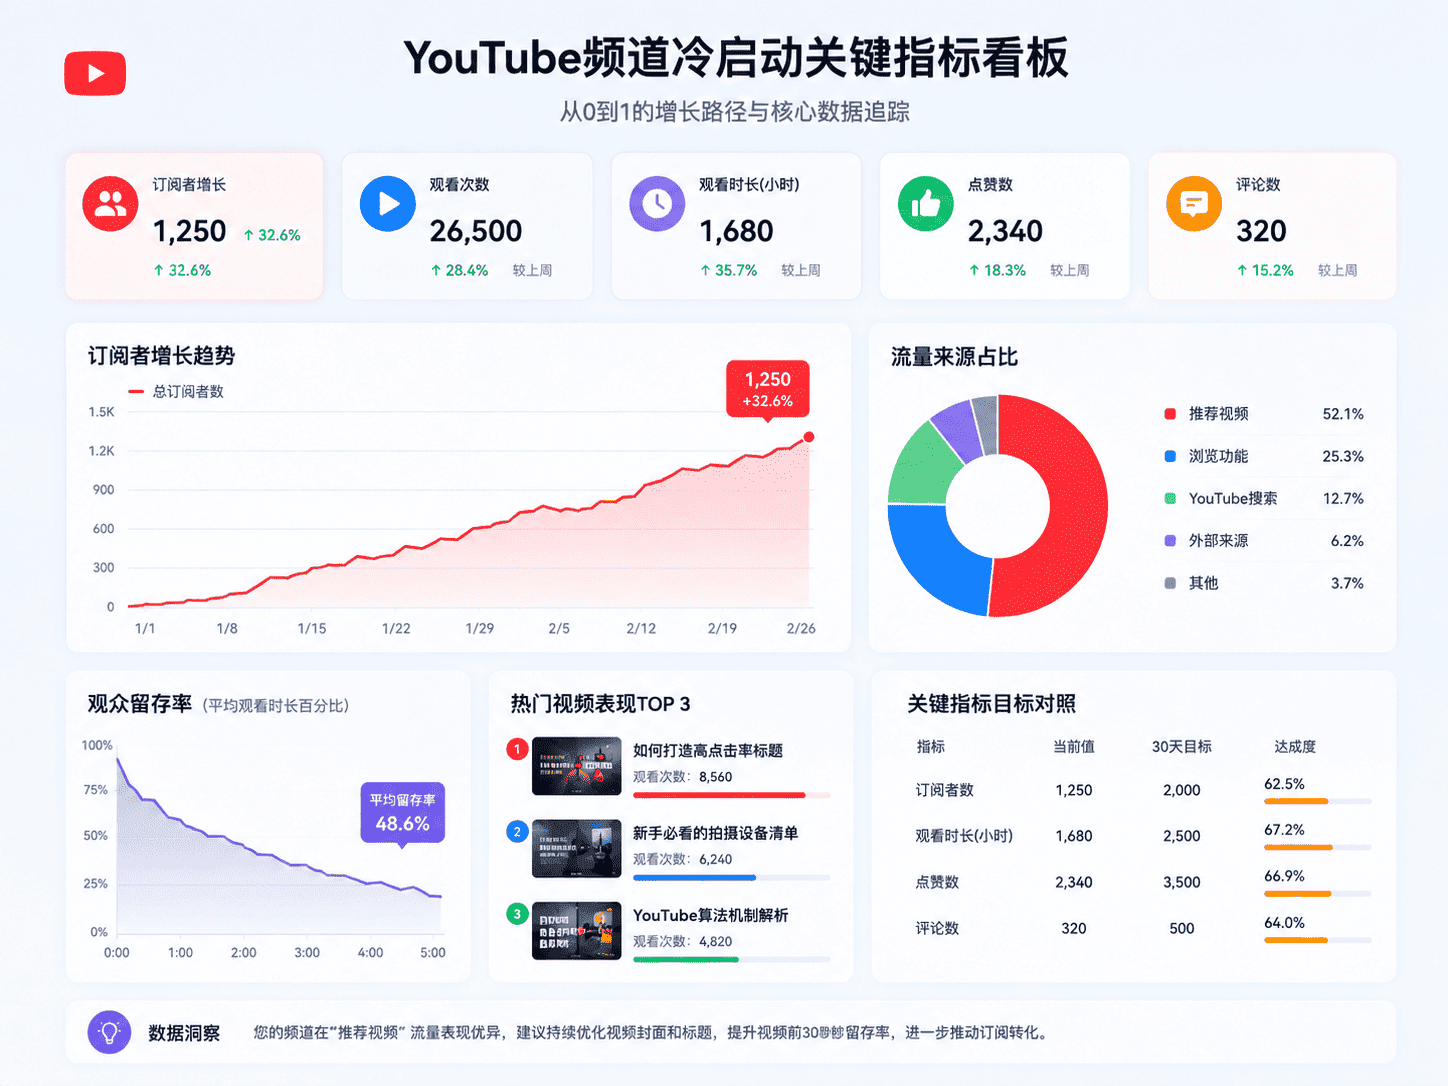Image resolution: width=1448 pixels, height=1086 pixels.
Task: Select the red 推荐视频 legend swatch
Action: pos(1170,414)
